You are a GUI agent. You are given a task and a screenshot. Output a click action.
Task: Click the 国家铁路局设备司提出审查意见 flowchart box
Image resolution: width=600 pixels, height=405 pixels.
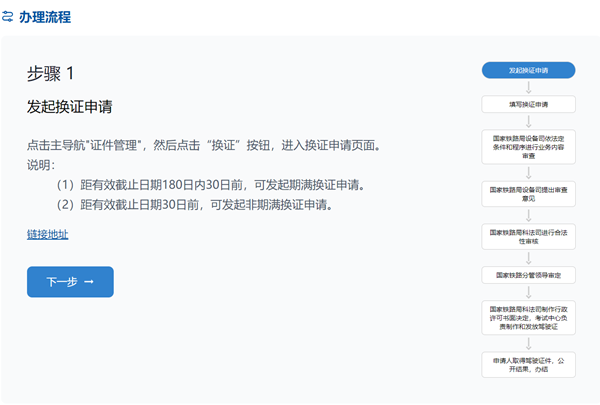point(528,192)
